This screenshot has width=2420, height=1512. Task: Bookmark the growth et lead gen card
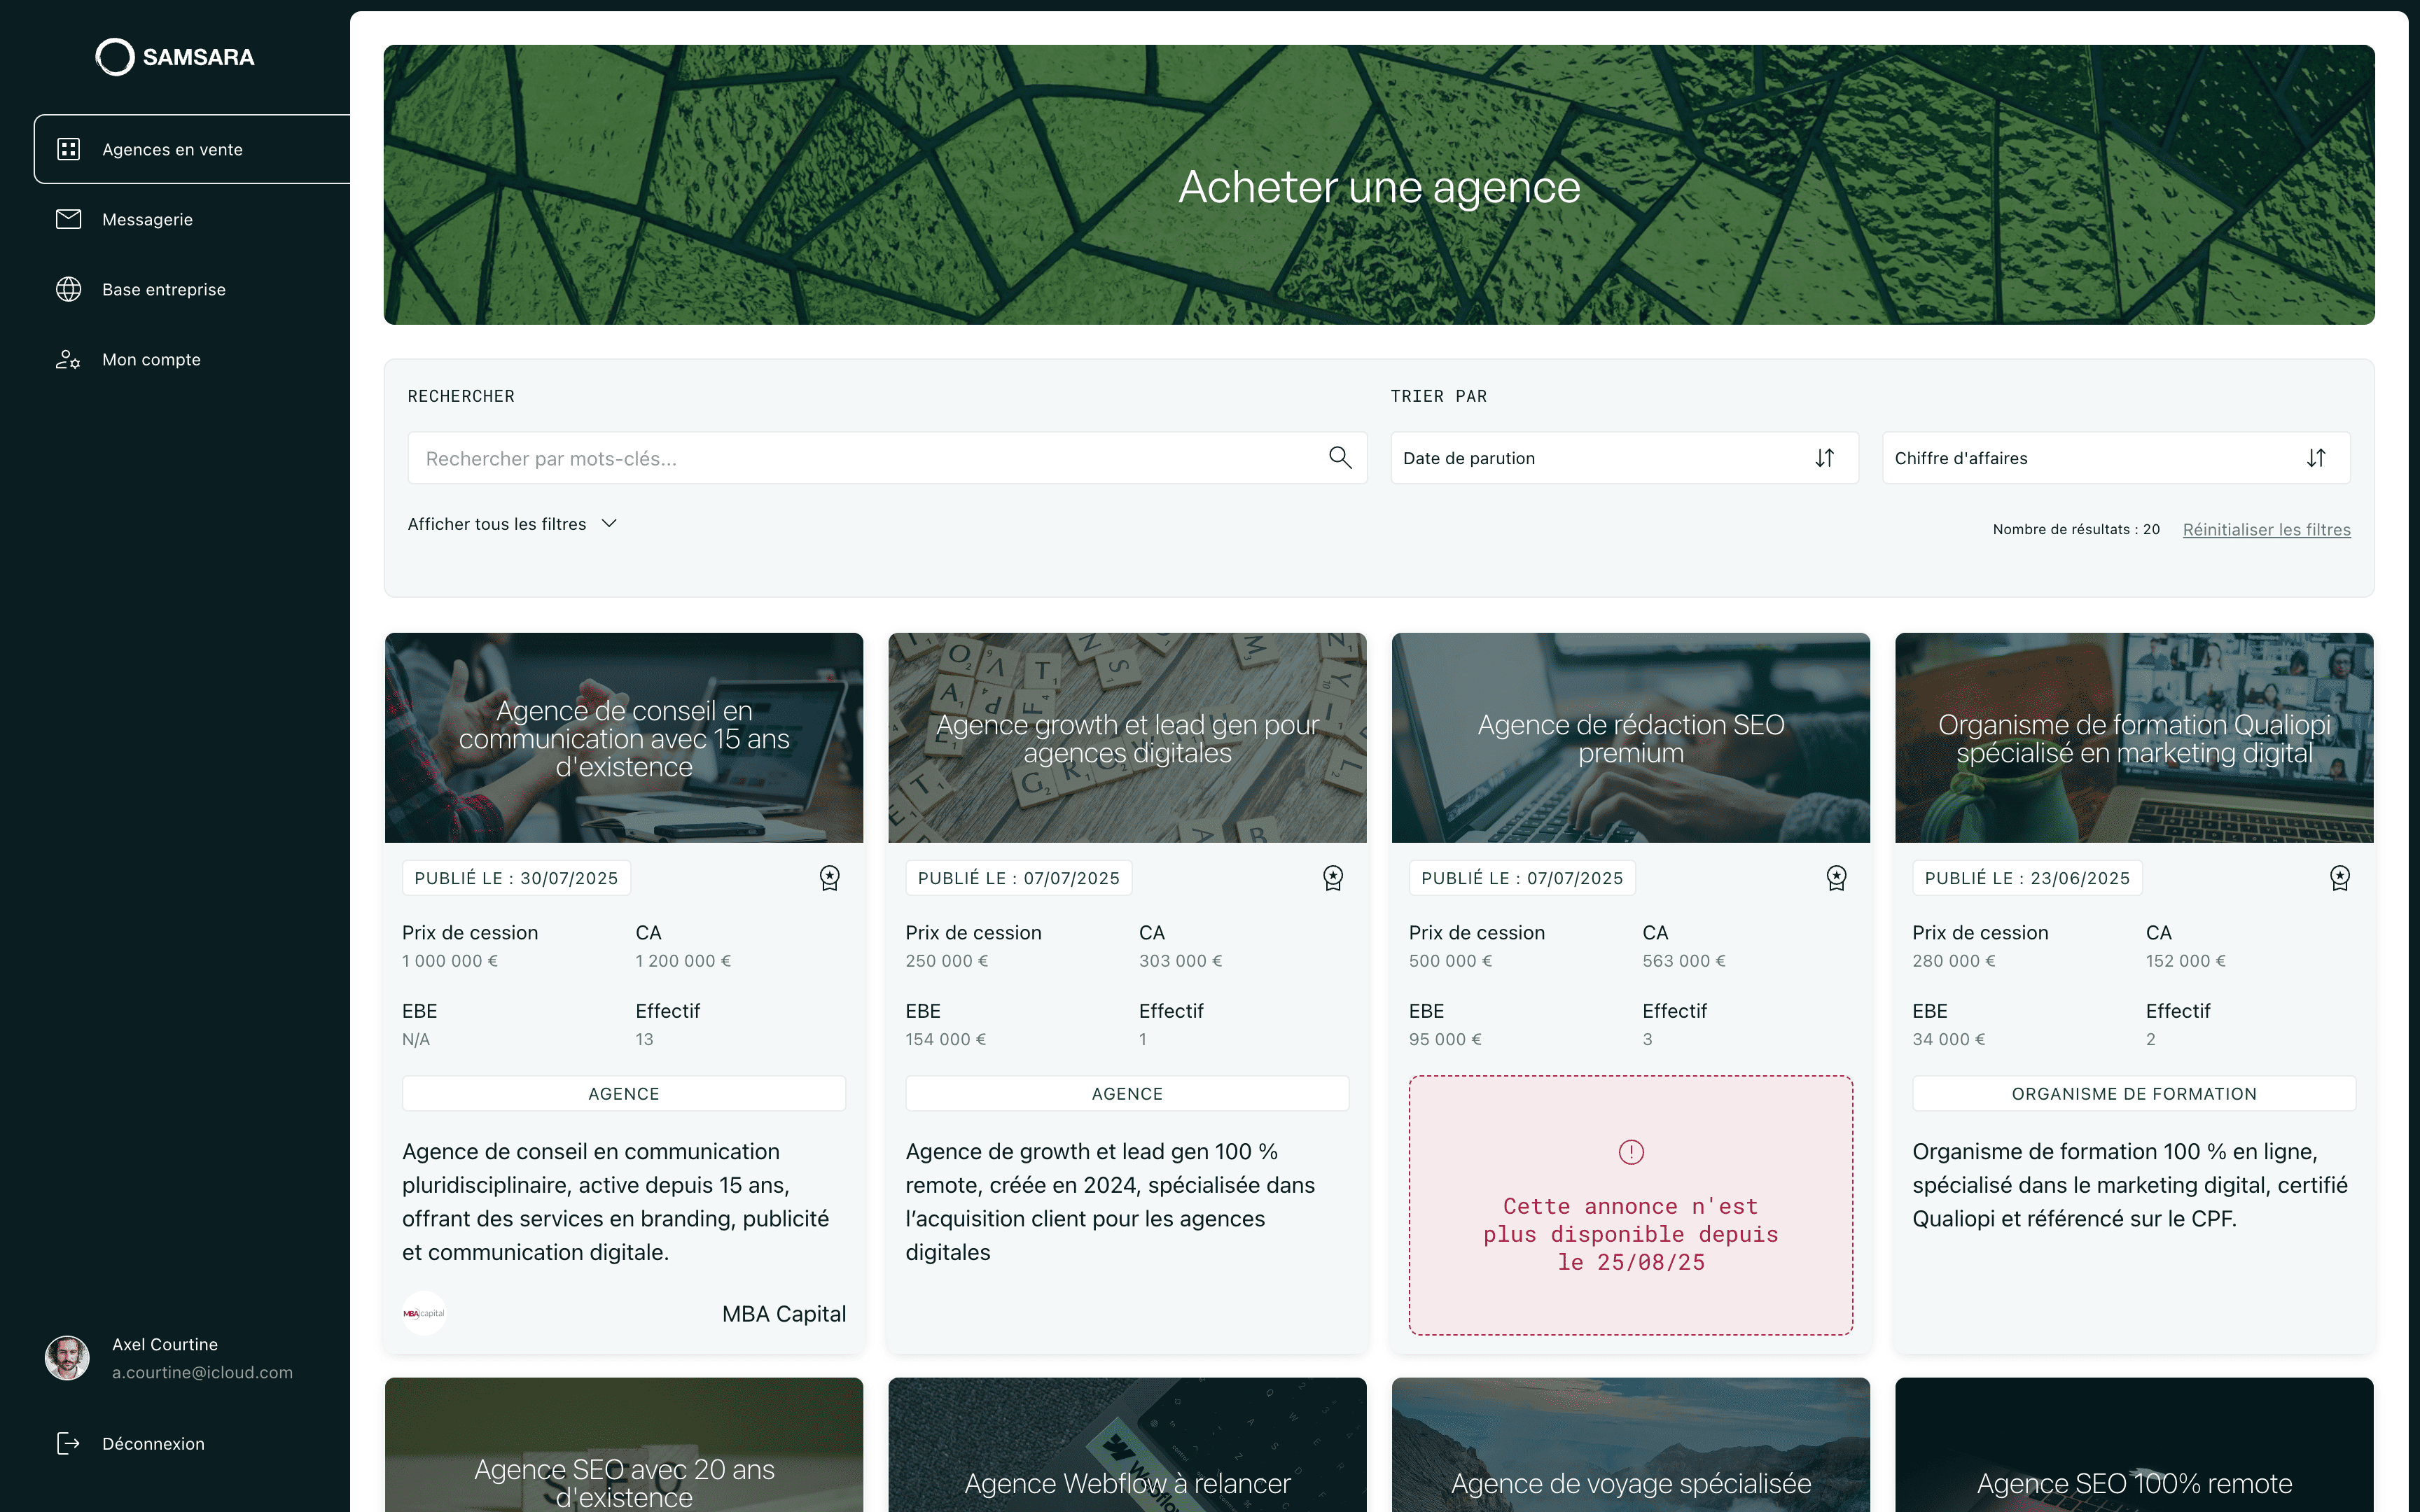tap(1333, 878)
